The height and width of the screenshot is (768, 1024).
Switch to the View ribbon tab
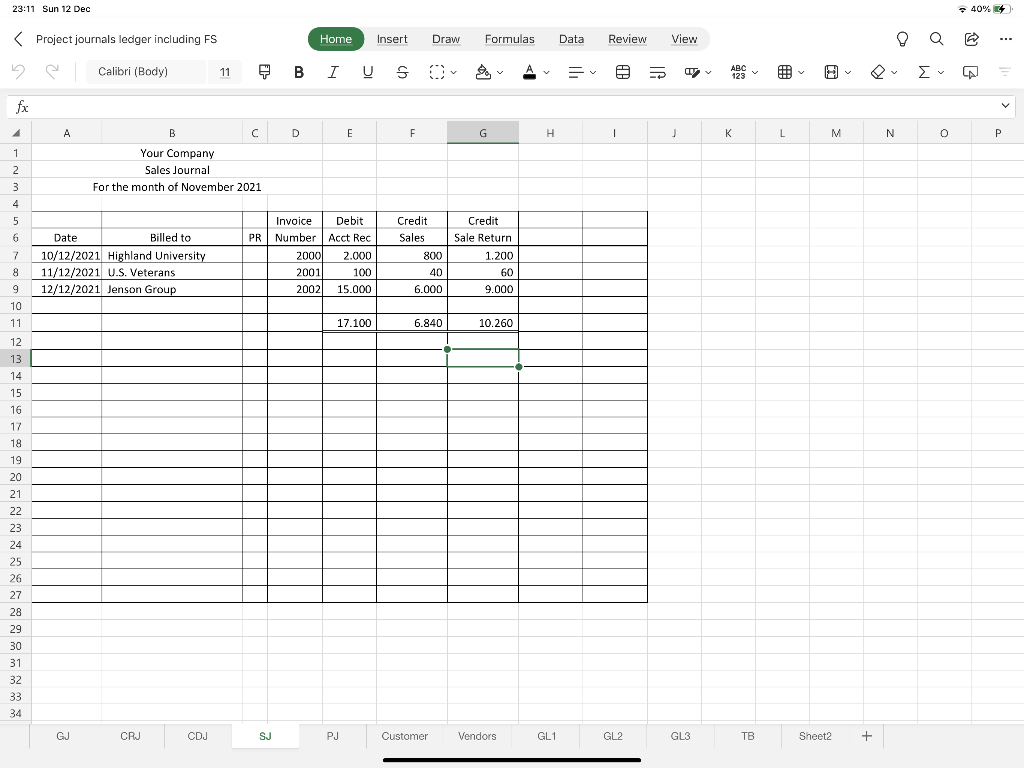[684, 39]
